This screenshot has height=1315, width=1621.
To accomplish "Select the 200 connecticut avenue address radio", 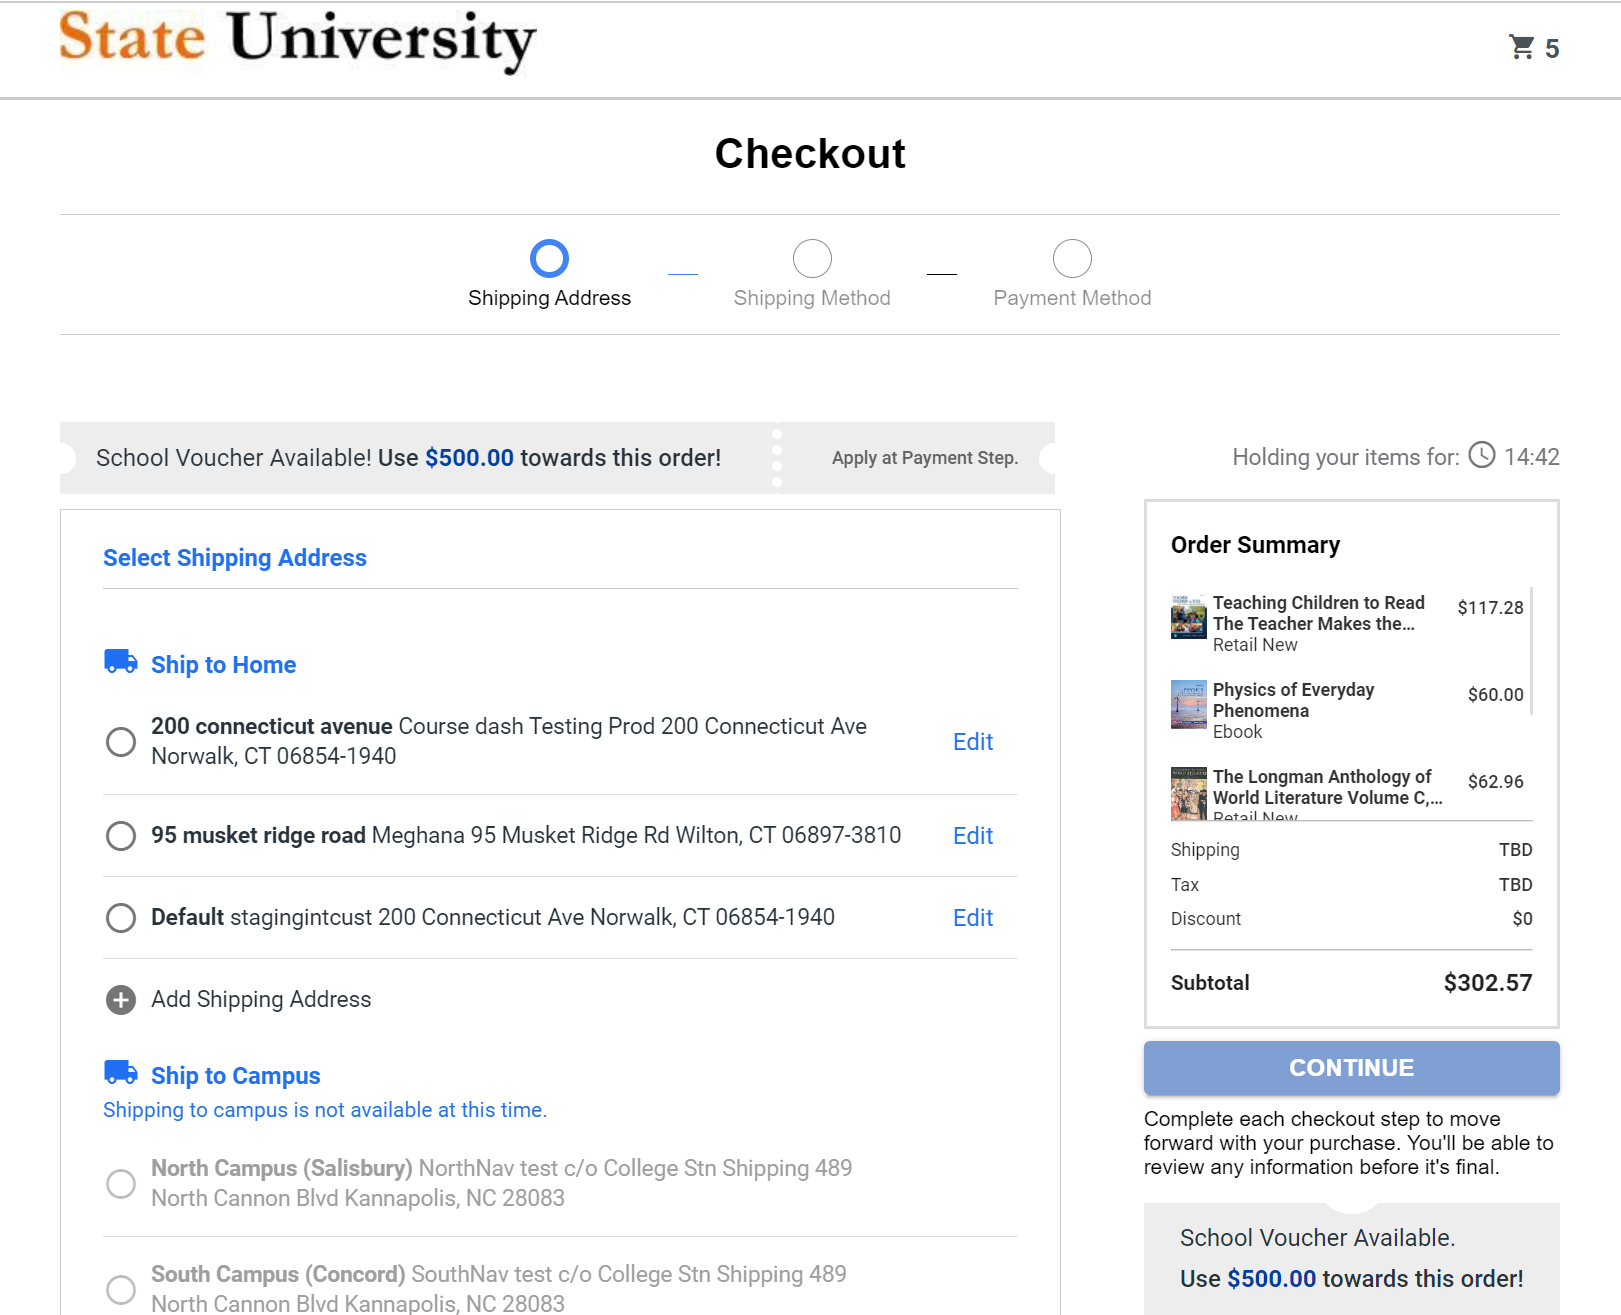I will click(x=121, y=742).
